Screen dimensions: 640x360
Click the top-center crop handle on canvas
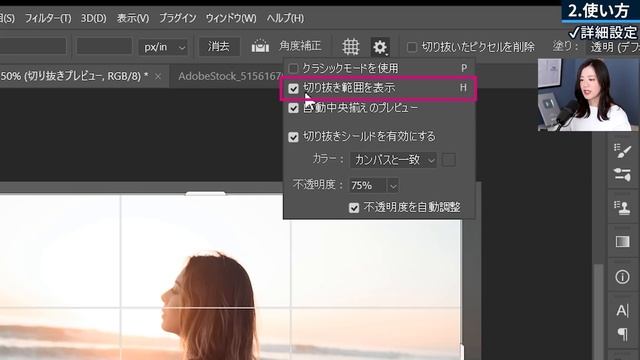pyautogui.click(x=205, y=193)
